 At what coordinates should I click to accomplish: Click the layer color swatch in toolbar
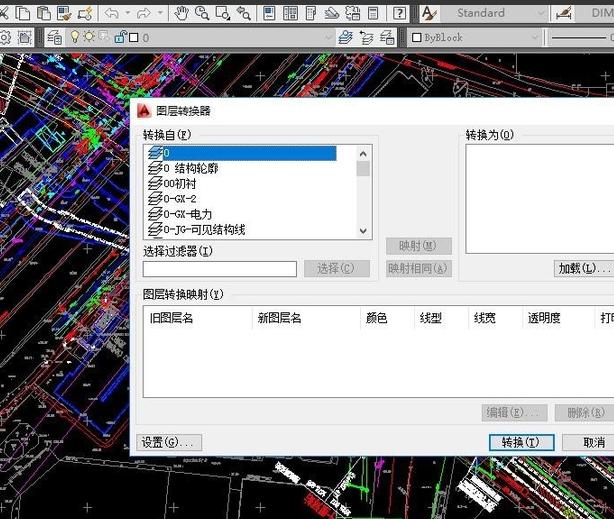click(133, 37)
